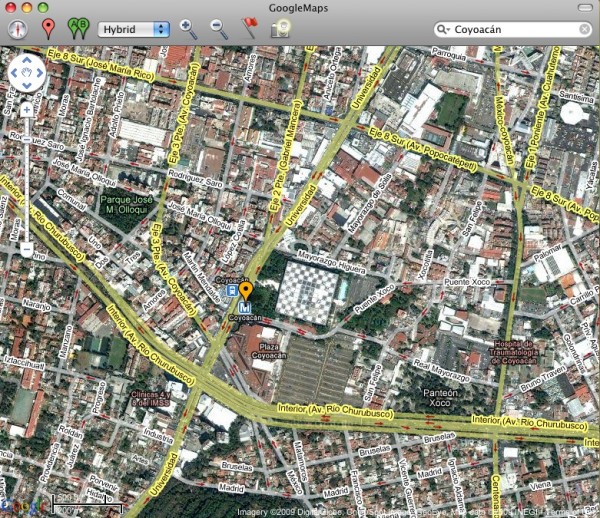Pan the map left with arrow control

(14, 73)
